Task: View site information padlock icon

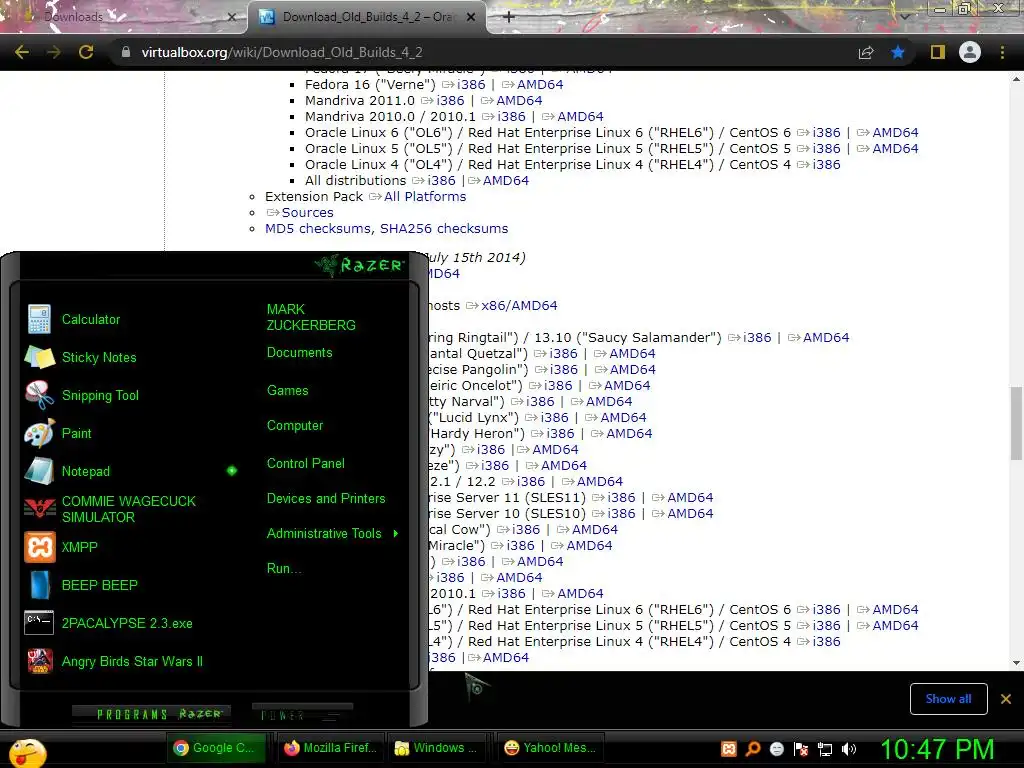Action: tap(126, 52)
